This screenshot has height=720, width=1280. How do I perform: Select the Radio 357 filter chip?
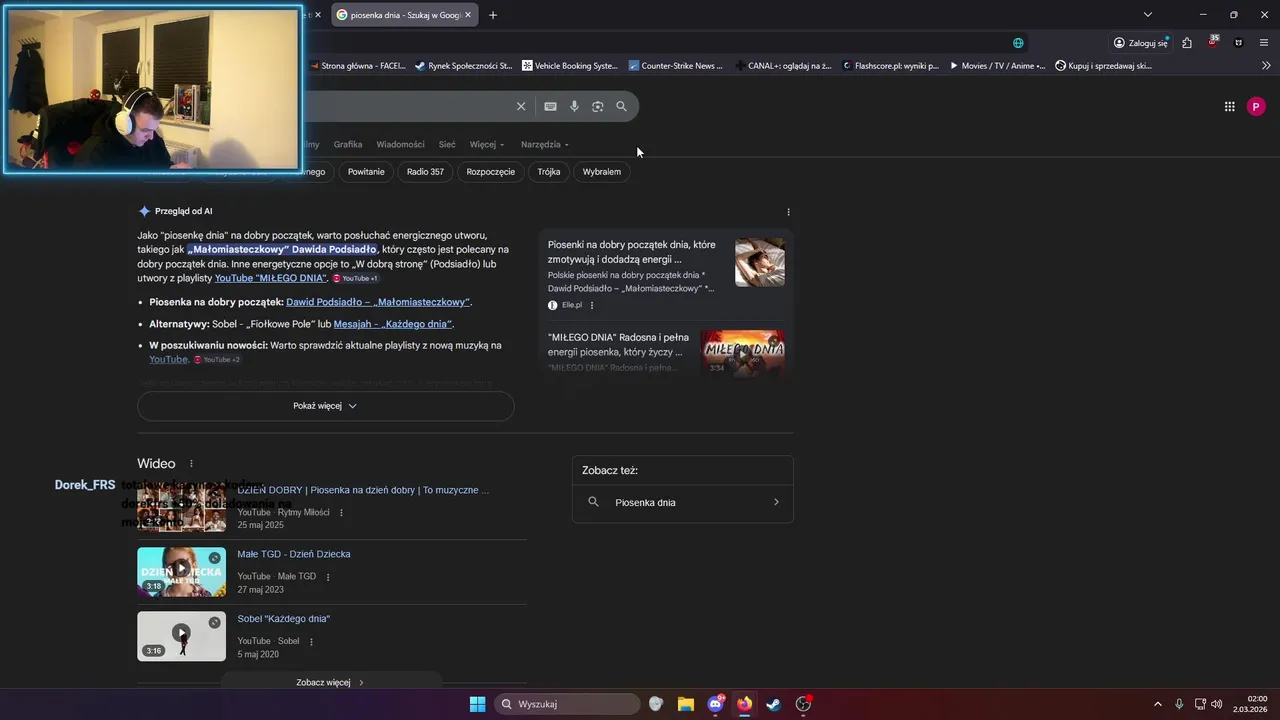pos(425,172)
